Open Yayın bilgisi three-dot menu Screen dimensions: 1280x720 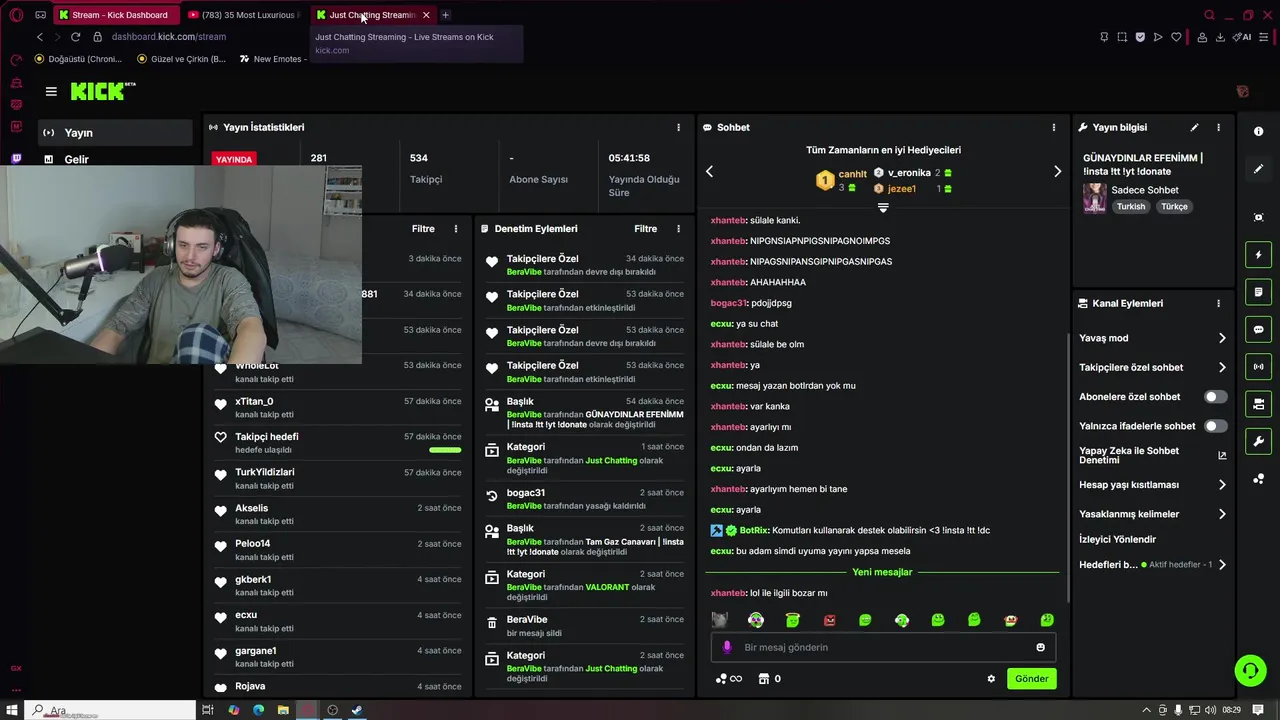pos(1218,128)
